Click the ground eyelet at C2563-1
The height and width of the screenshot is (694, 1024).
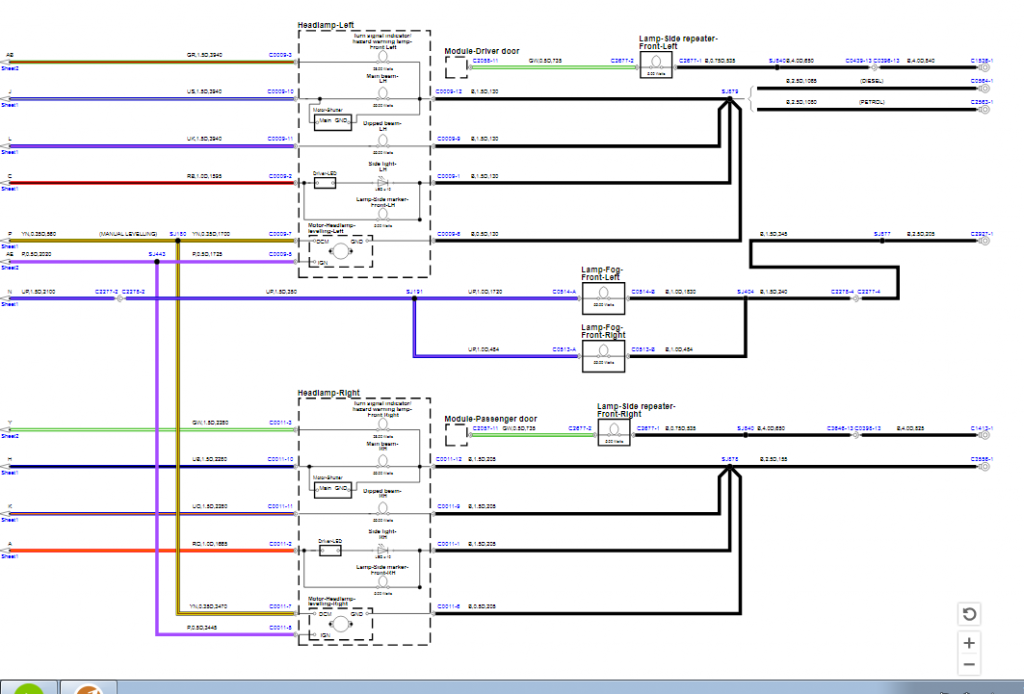[x=984, y=109]
